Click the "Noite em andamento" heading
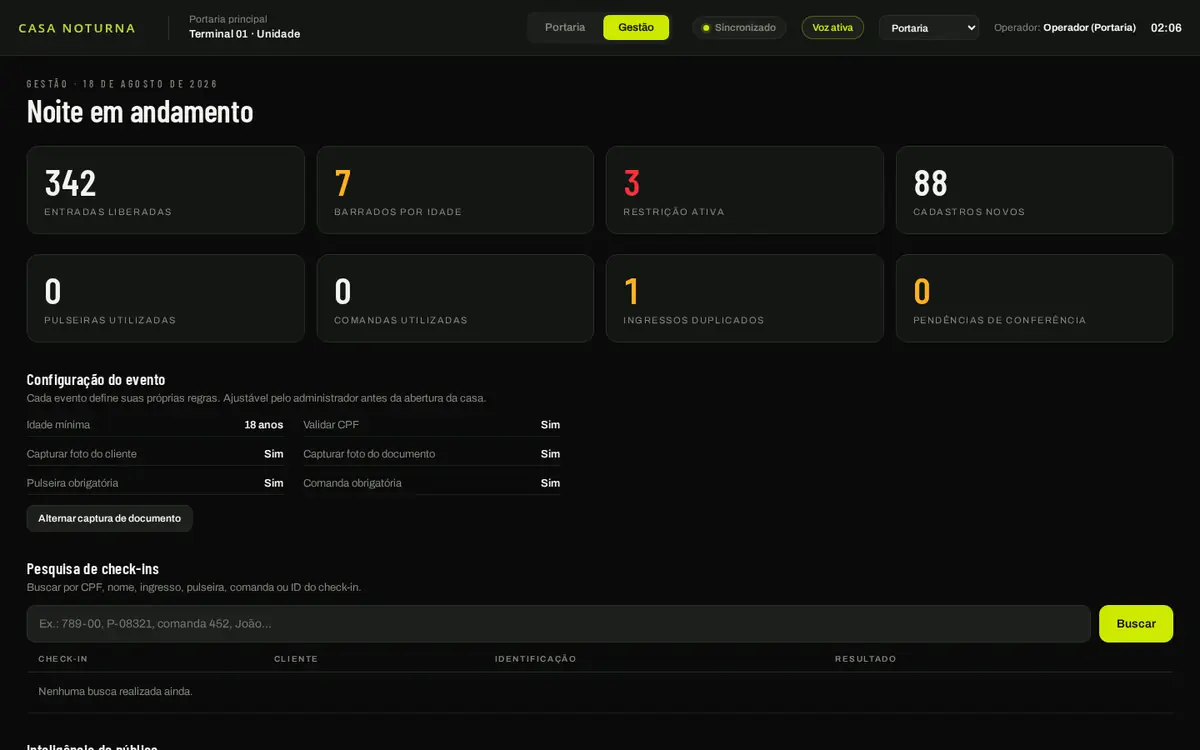The image size is (1200, 750). click(x=140, y=111)
